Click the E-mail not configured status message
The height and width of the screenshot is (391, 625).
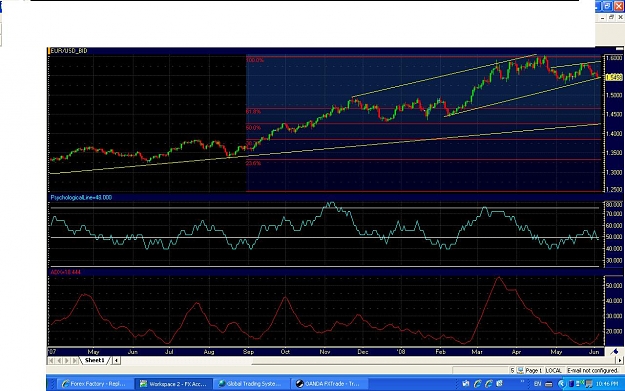tap(593, 370)
